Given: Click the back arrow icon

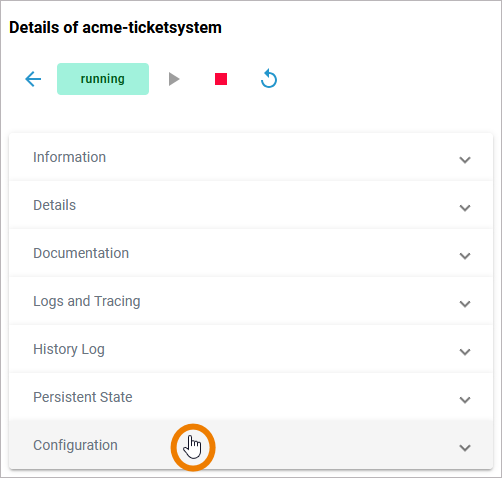Looking at the screenshot, I should click(x=33, y=79).
